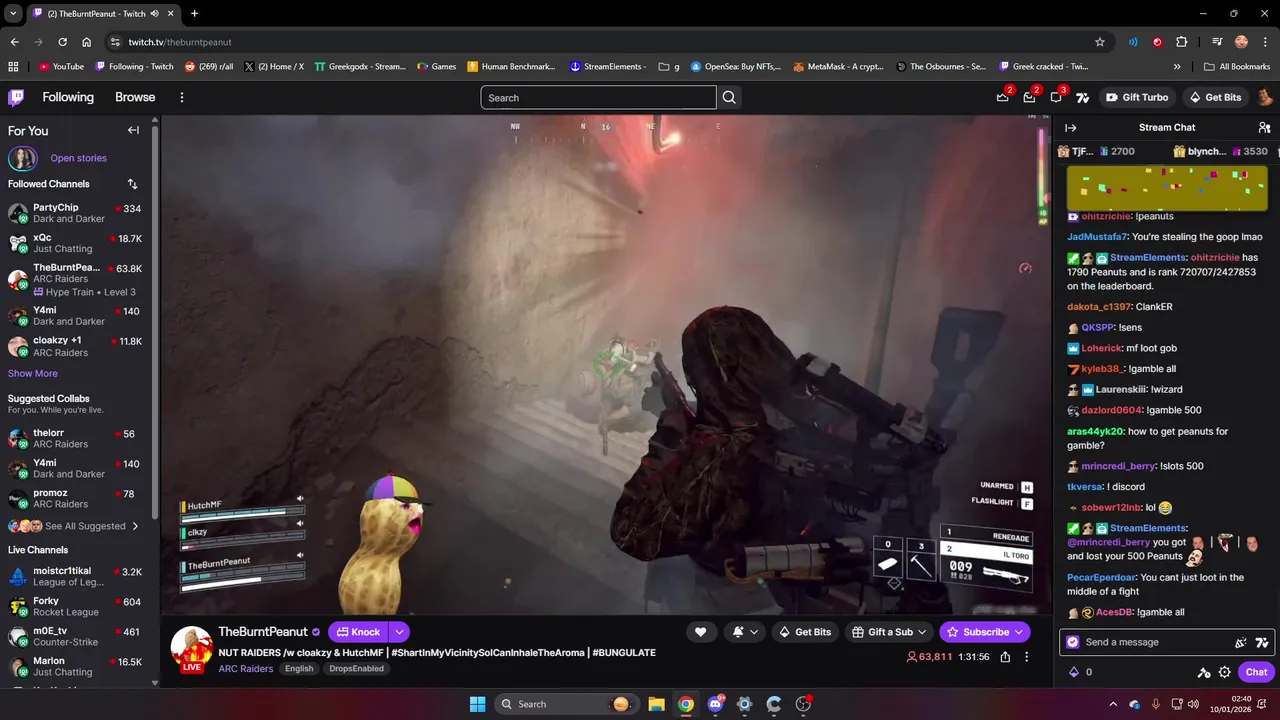Open stories link
This screenshot has width=1280, height=720.
[x=78, y=158]
